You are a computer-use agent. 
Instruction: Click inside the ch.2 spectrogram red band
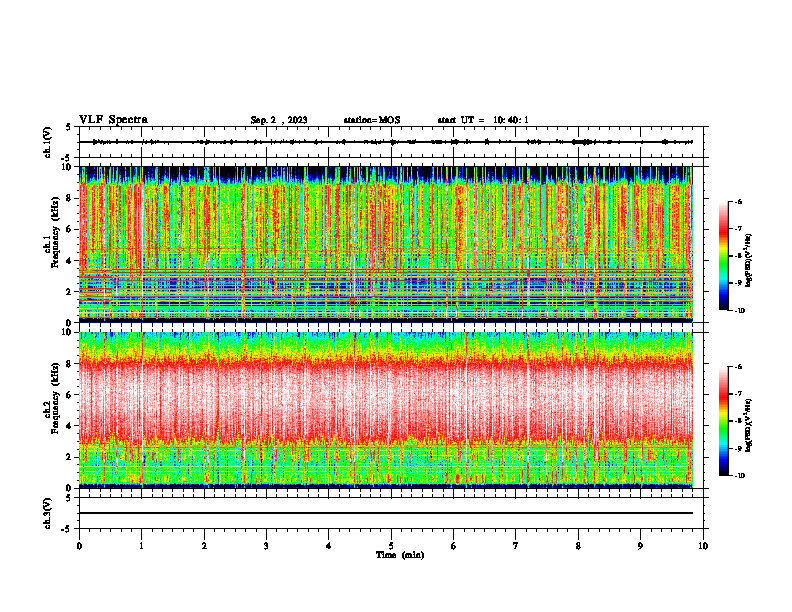(x=385, y=399)
